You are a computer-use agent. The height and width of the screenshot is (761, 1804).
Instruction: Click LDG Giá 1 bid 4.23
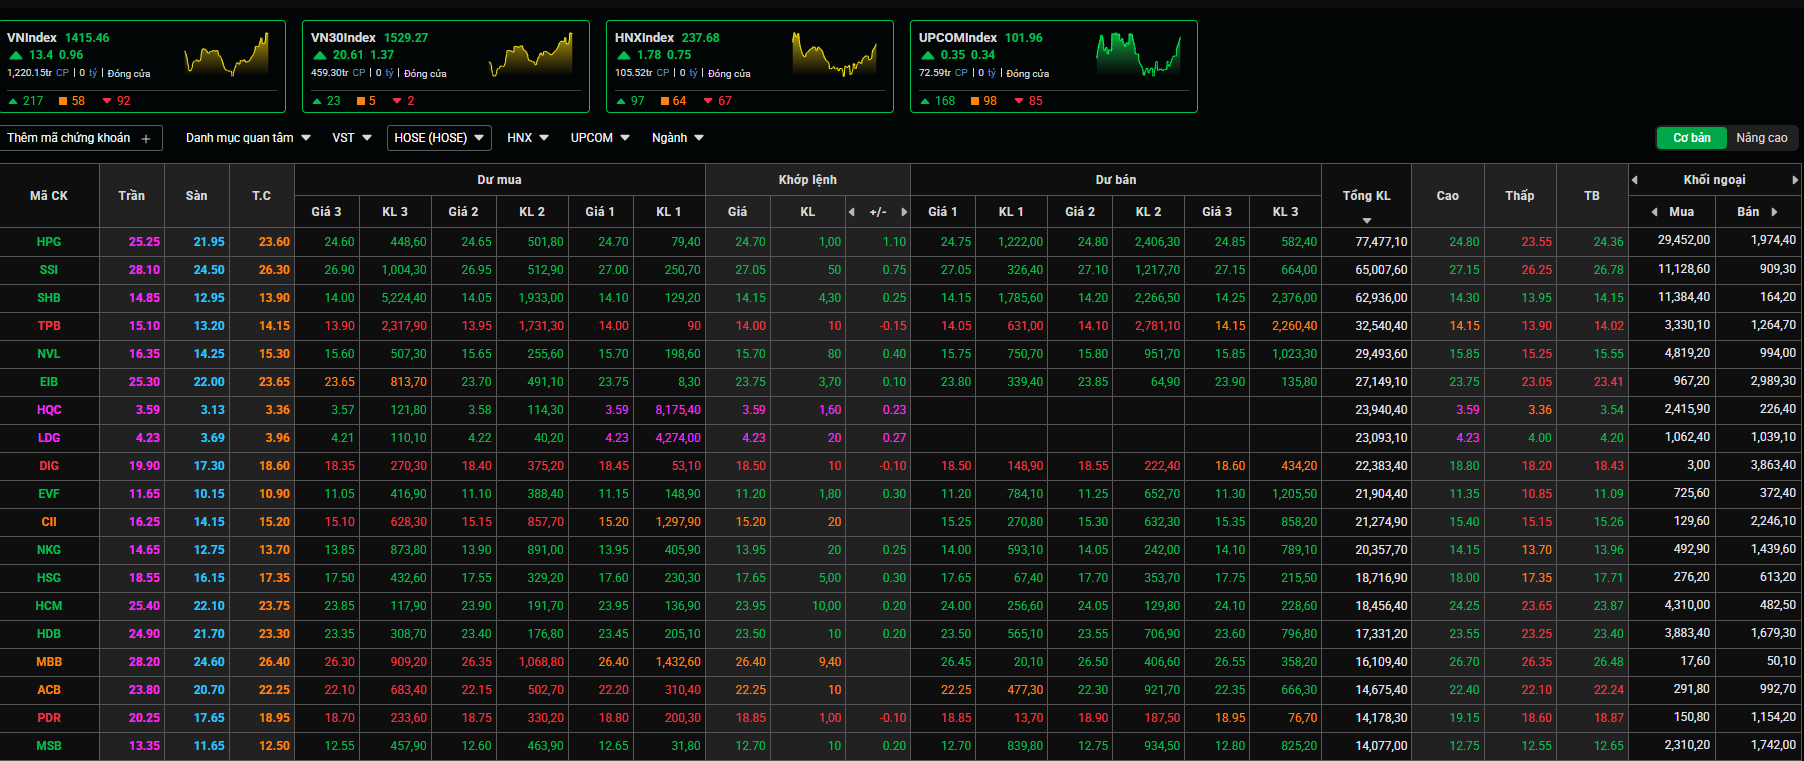617,438
